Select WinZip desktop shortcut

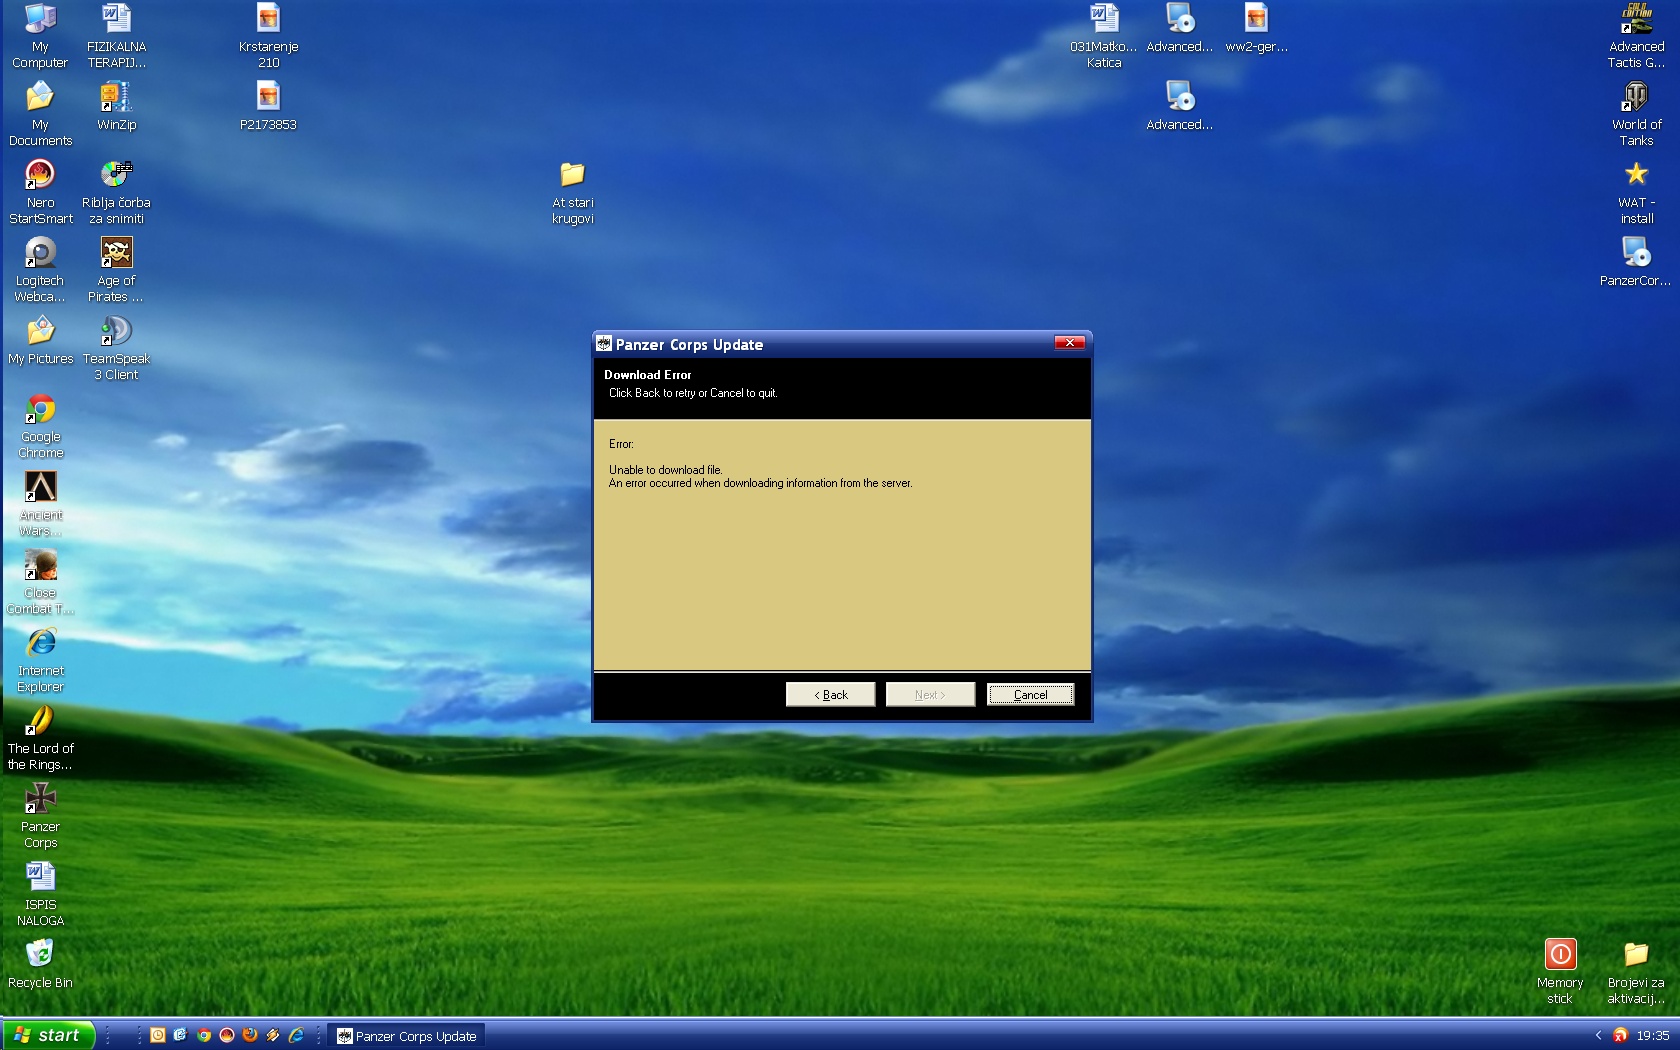tap(116, 106)
